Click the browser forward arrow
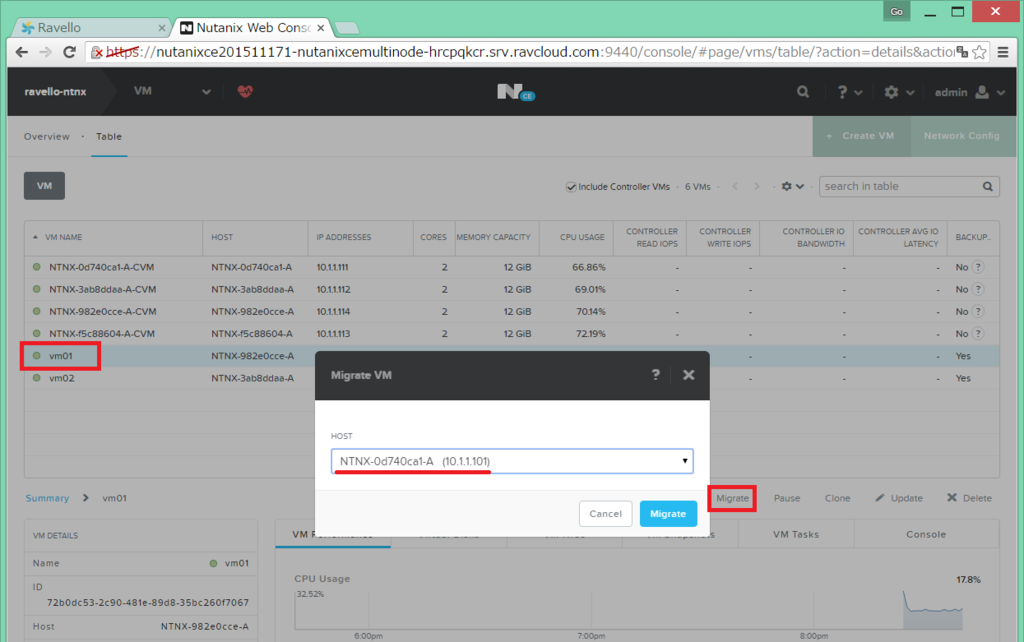The image size is (1024, 642). click(x=45, y=52)
